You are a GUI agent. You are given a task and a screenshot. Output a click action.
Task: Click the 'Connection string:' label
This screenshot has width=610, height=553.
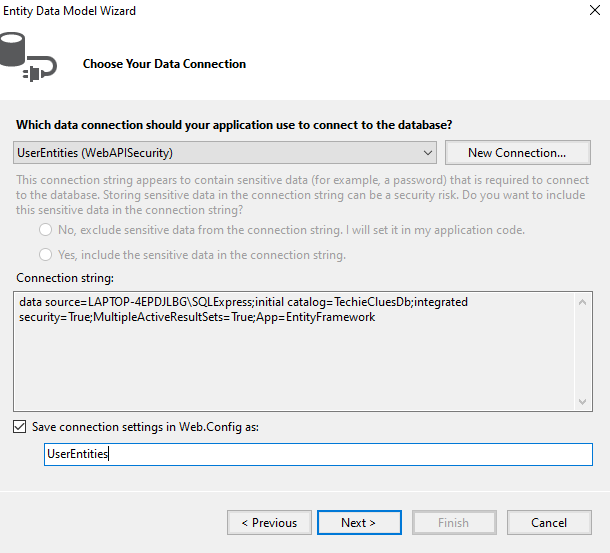coord(65,278)
